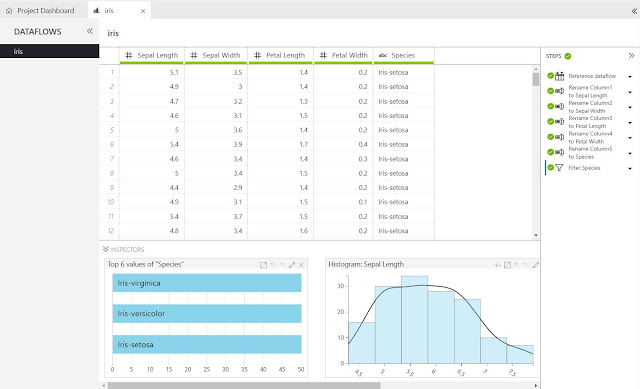Edit the Species inspector with pencil icon
Viewport: 640px width, 389px height.
pos(292,265)
